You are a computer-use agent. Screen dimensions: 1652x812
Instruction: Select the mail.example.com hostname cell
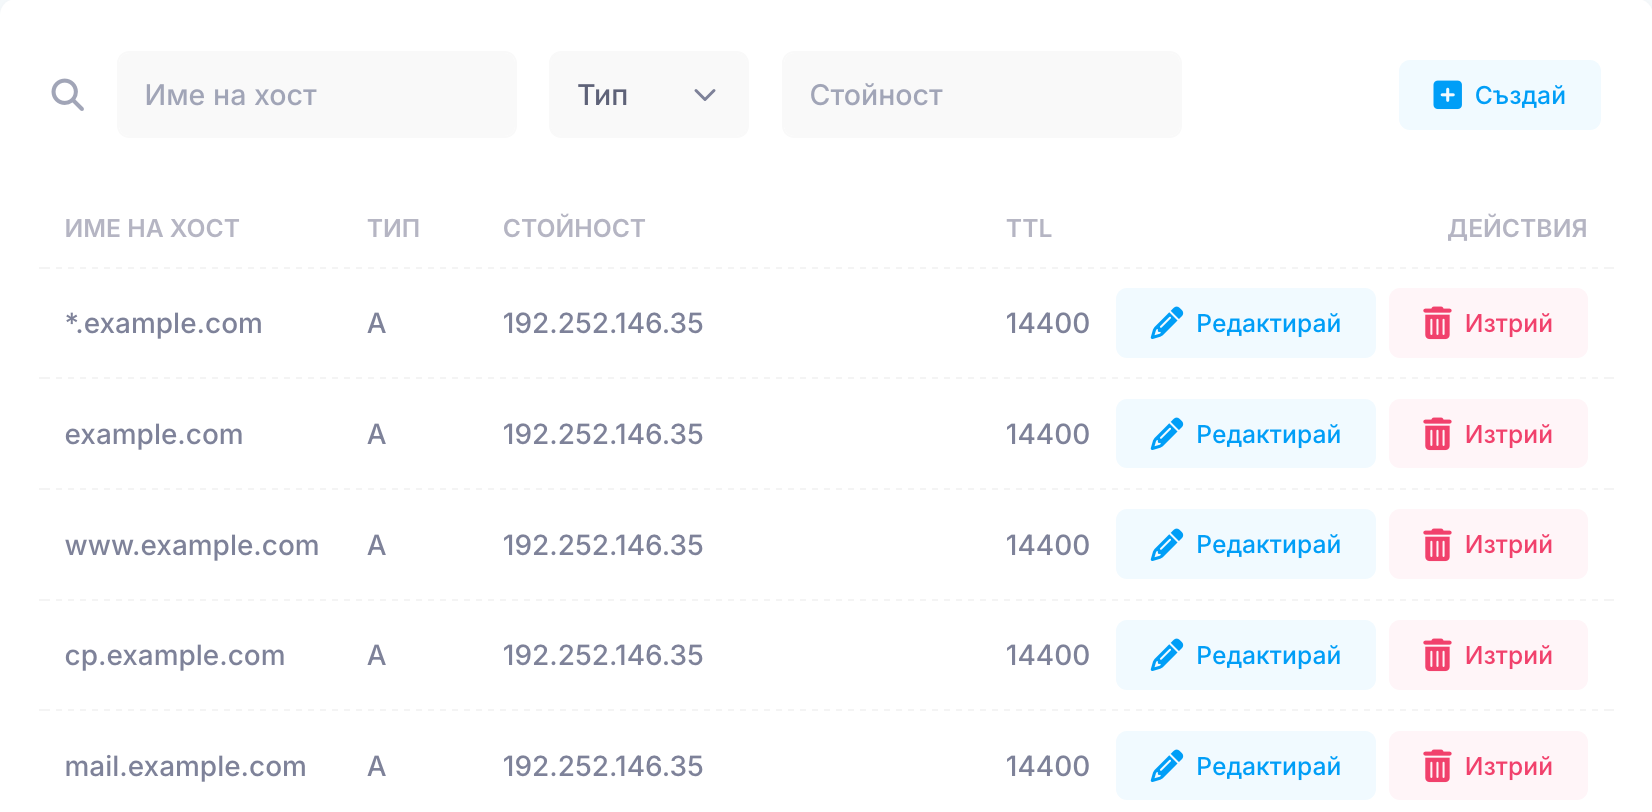186,767
